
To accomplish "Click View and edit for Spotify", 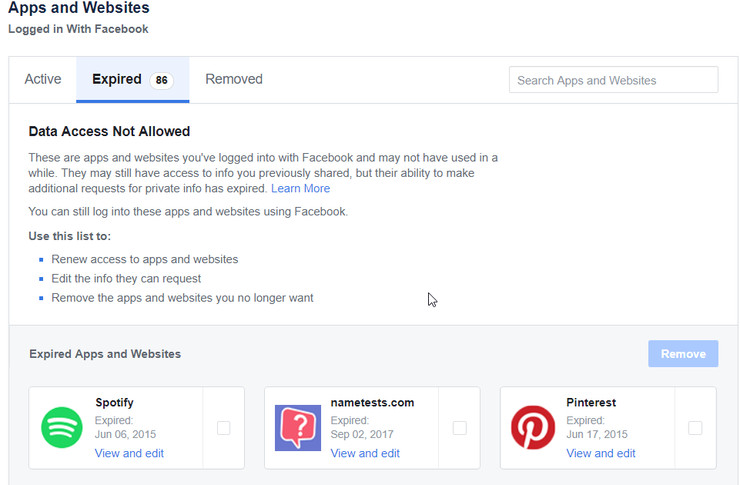I will click(x=129, y=453).
